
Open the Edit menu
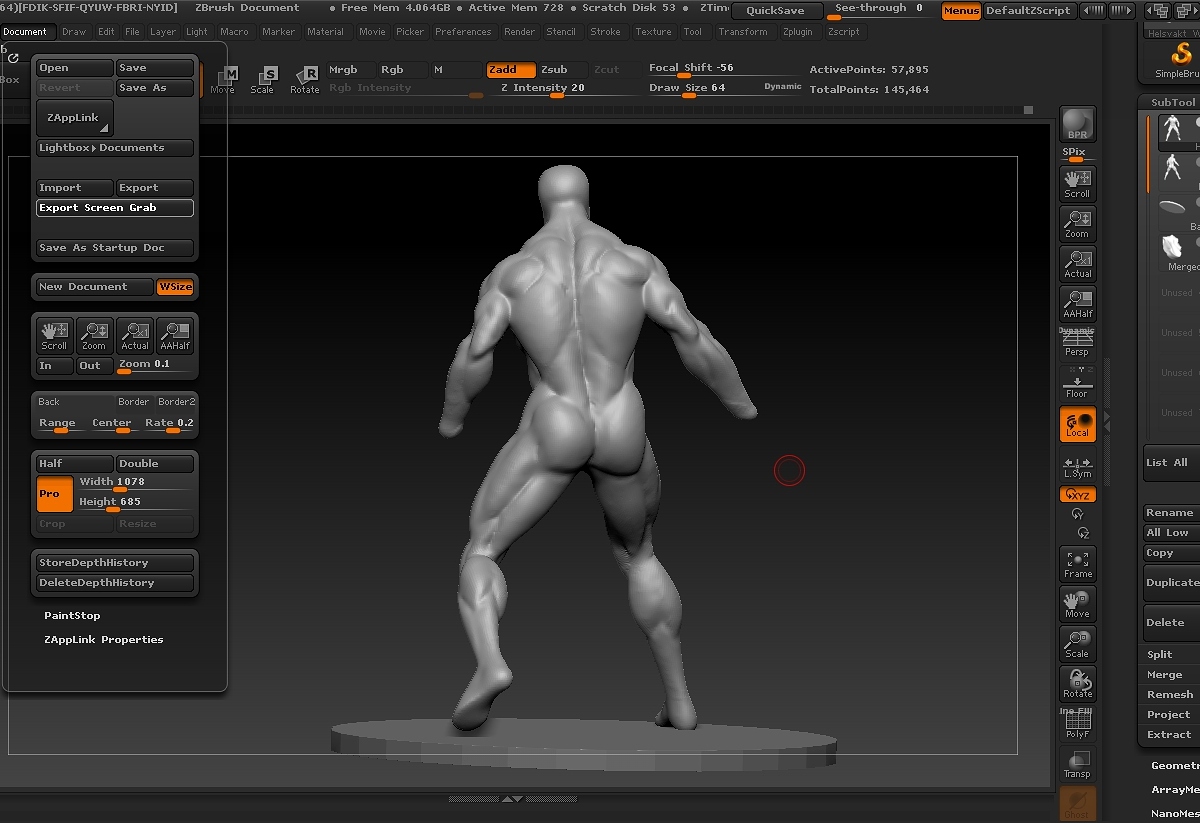tap(106, 32)
